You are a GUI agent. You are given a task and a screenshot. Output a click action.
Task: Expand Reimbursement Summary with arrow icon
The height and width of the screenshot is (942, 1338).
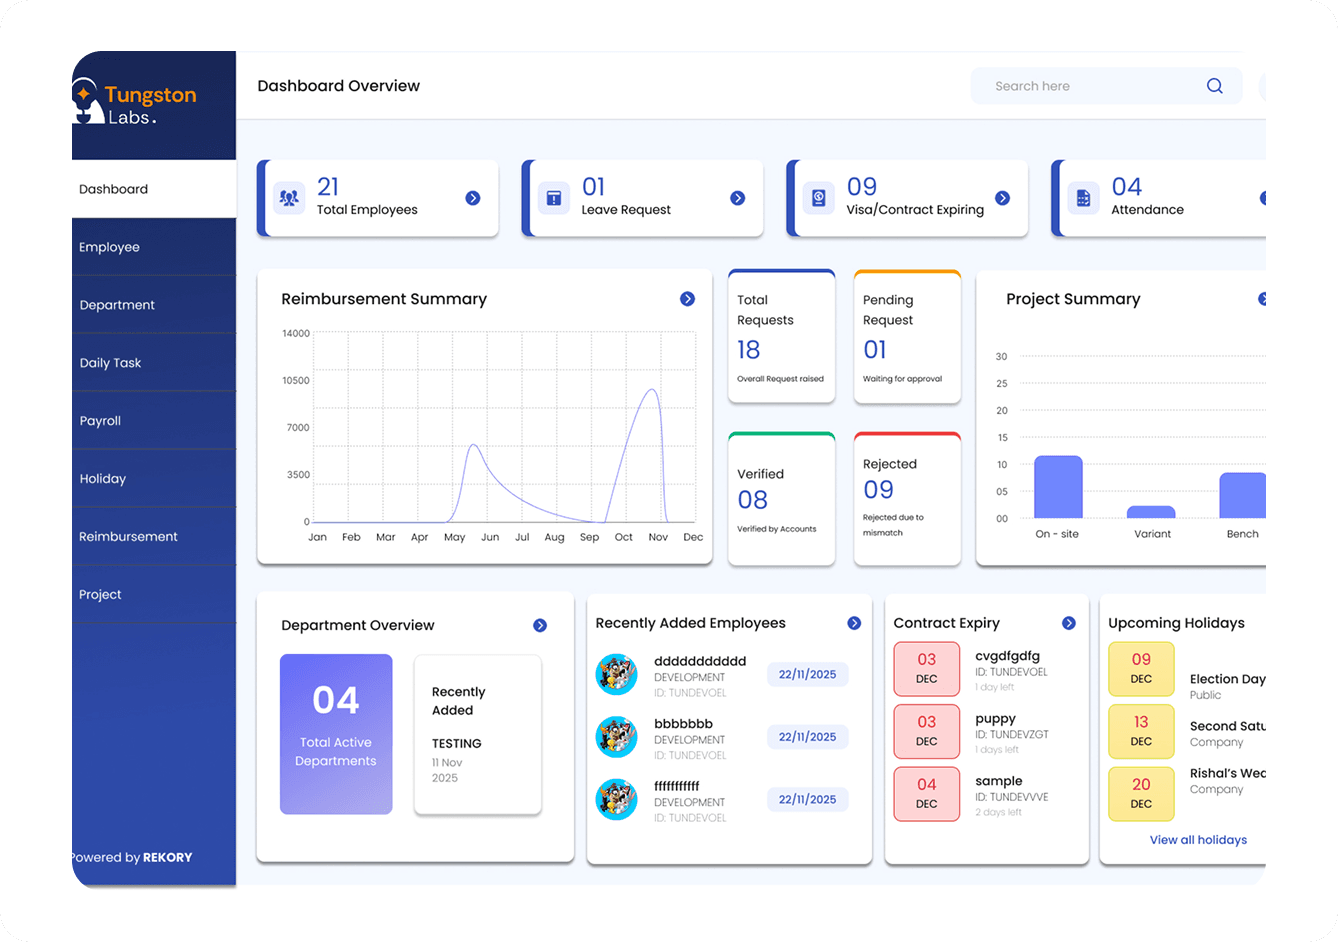(688, 299)
